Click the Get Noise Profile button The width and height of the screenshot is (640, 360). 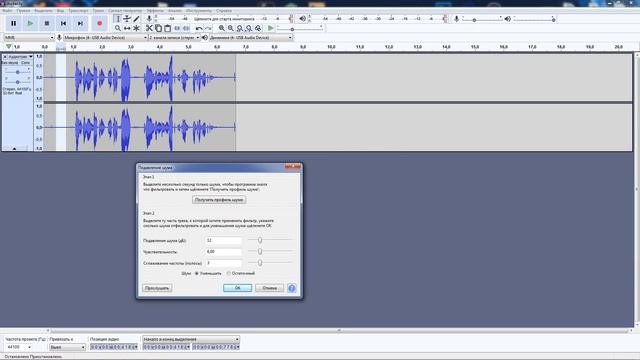(x=219, y=200)
